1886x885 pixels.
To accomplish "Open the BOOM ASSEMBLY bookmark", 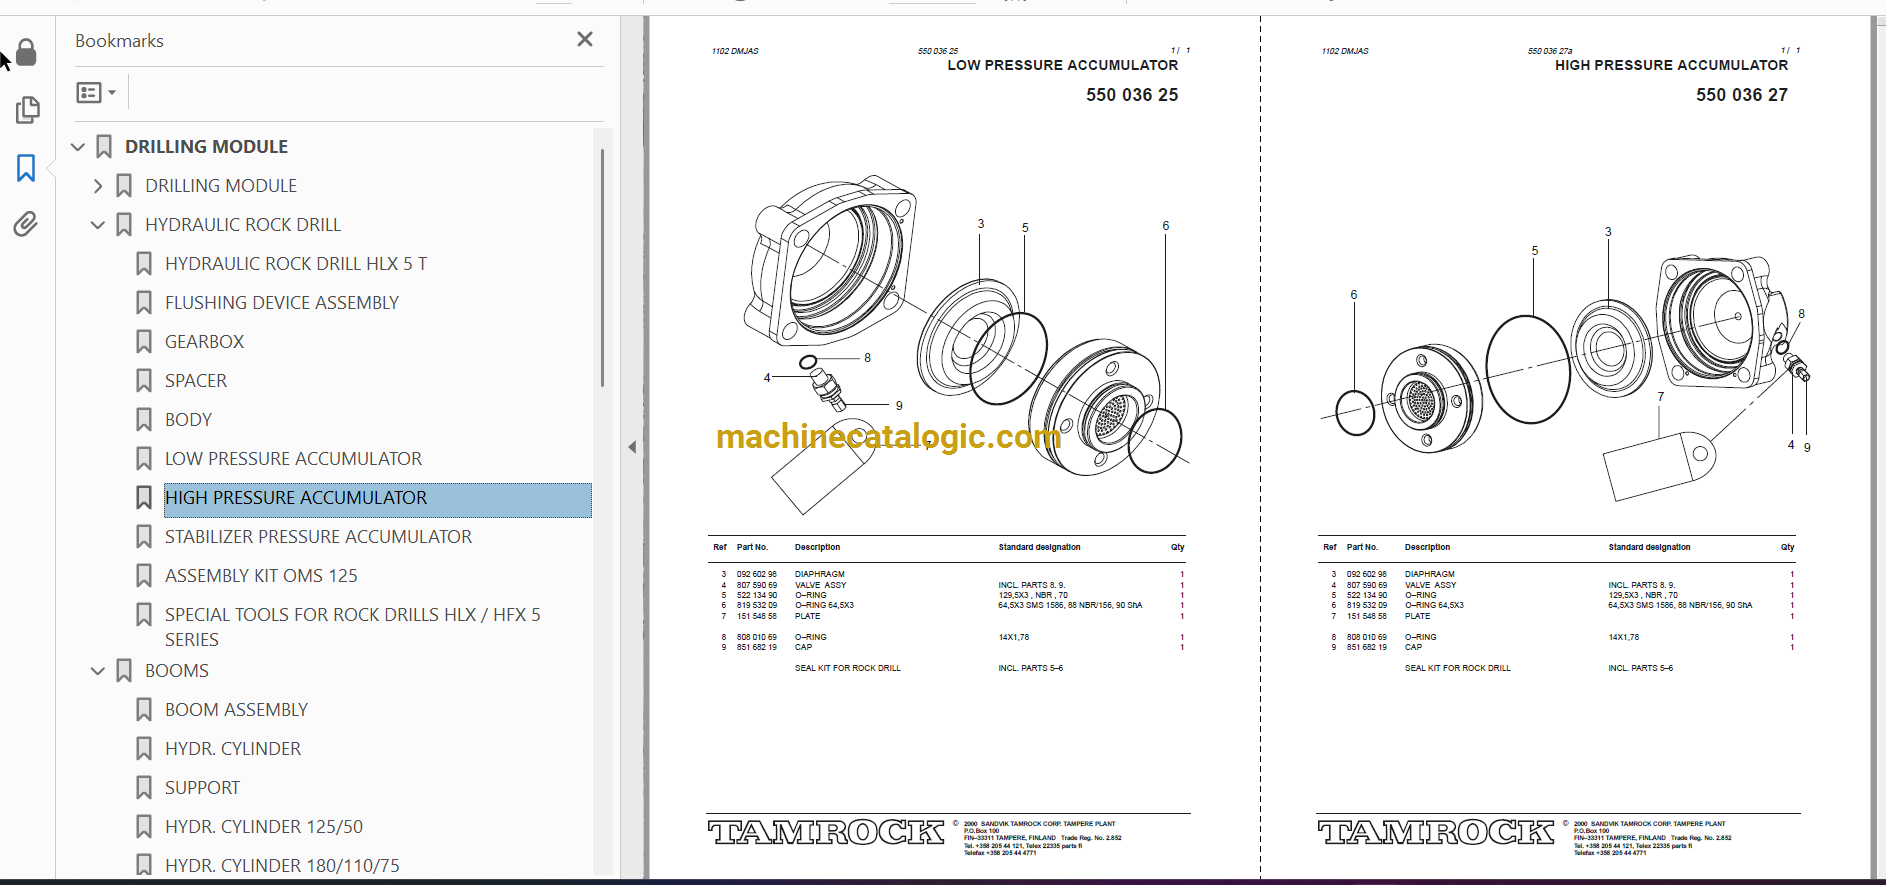I will (236, 710).
